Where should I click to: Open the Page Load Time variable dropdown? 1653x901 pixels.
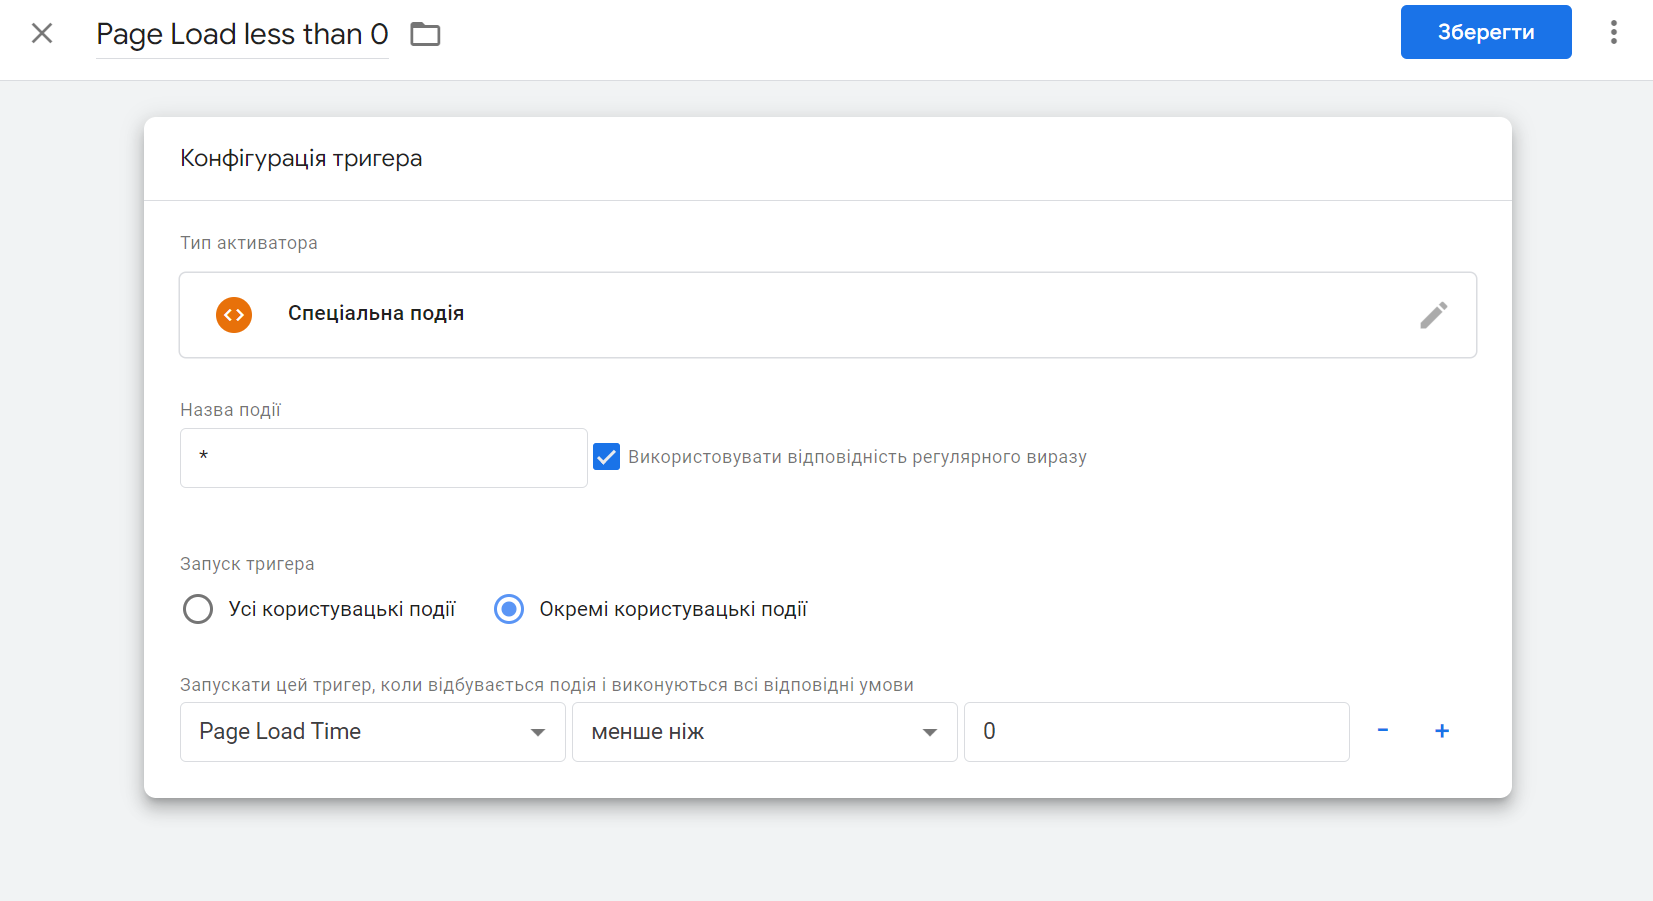(371, 731)
